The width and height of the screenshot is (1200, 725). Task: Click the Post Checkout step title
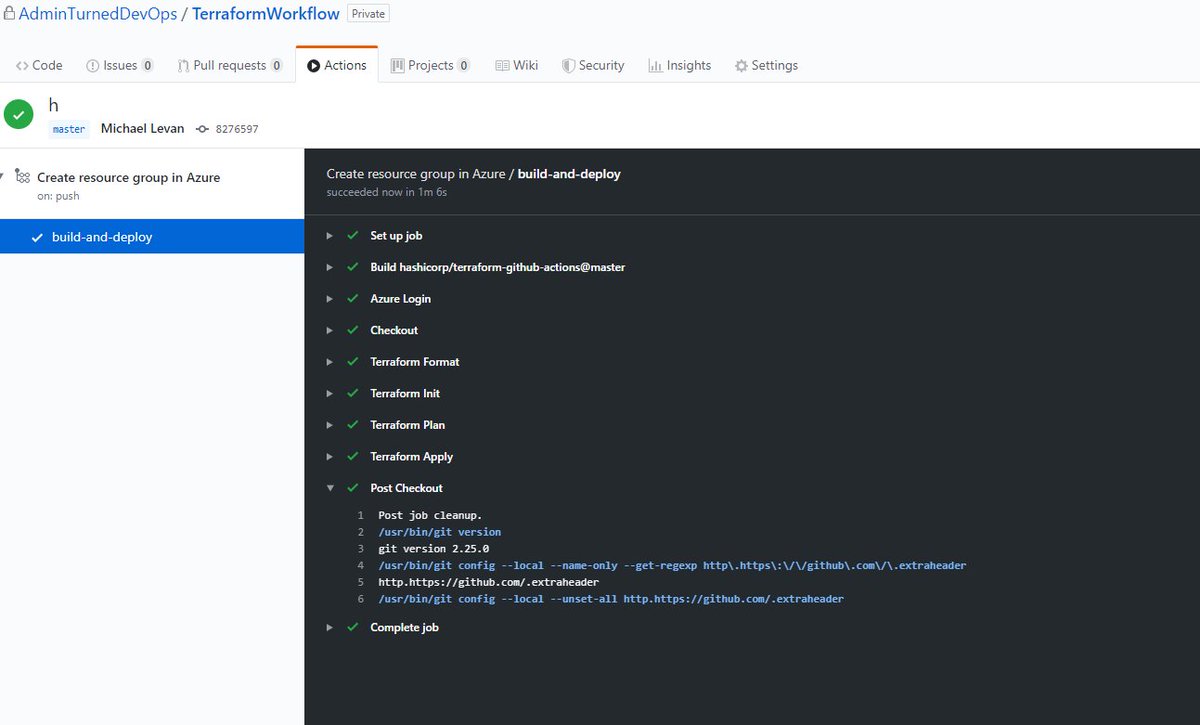tap(406, 488)
